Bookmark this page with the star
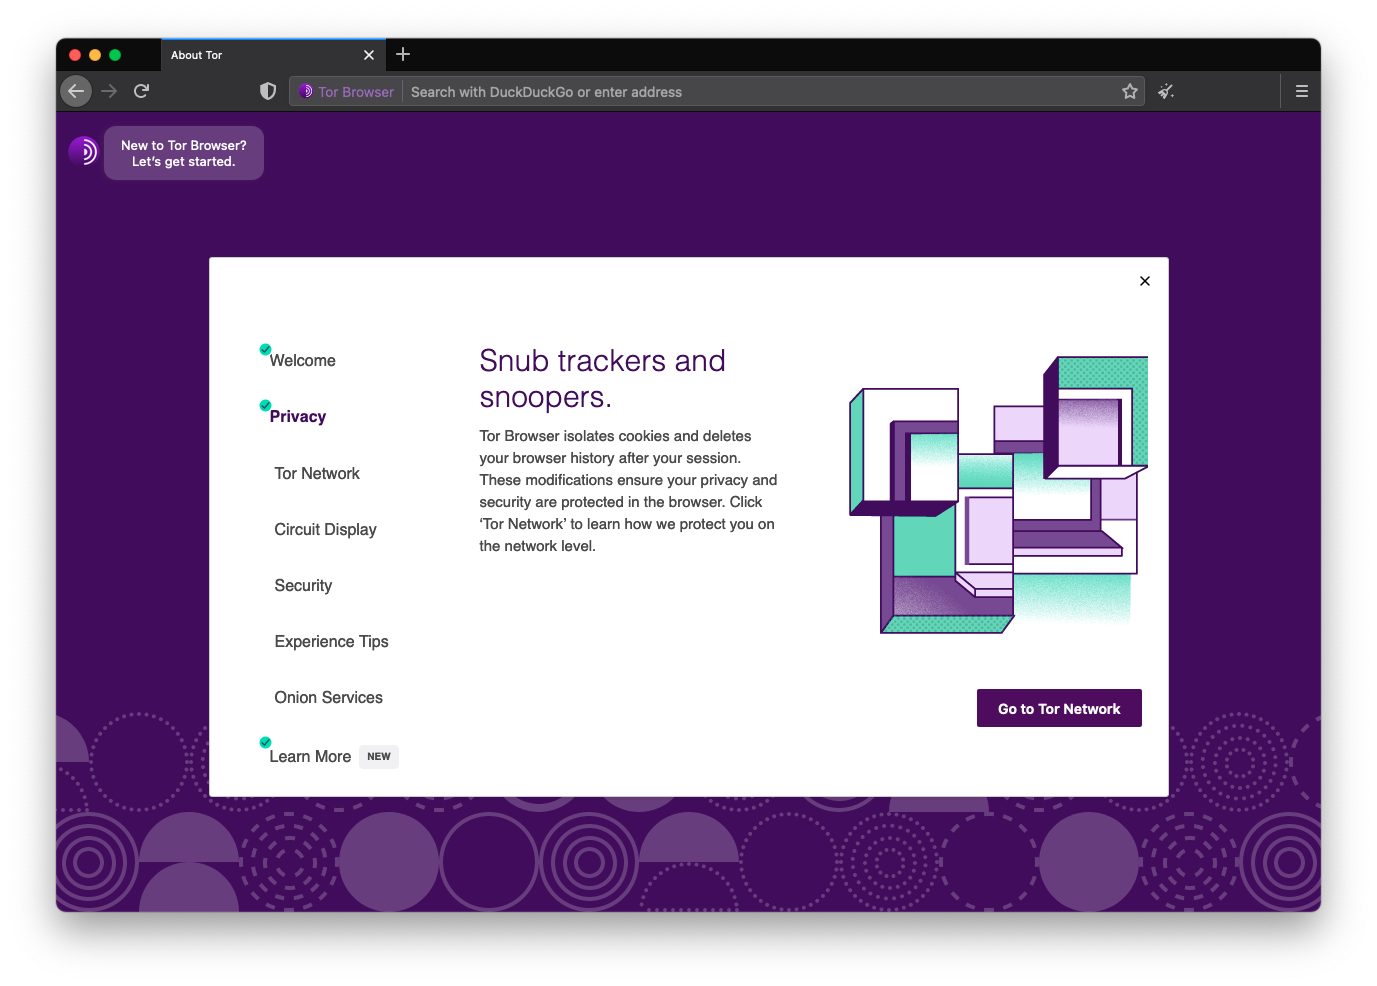This screenshot has width=1377, height=986. 1130,92
